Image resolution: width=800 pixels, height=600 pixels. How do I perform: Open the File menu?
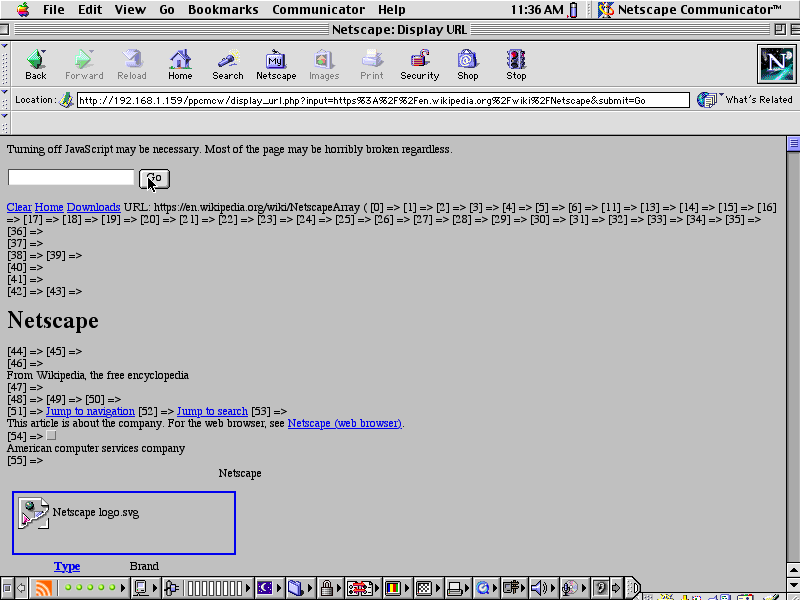(54, 9)
